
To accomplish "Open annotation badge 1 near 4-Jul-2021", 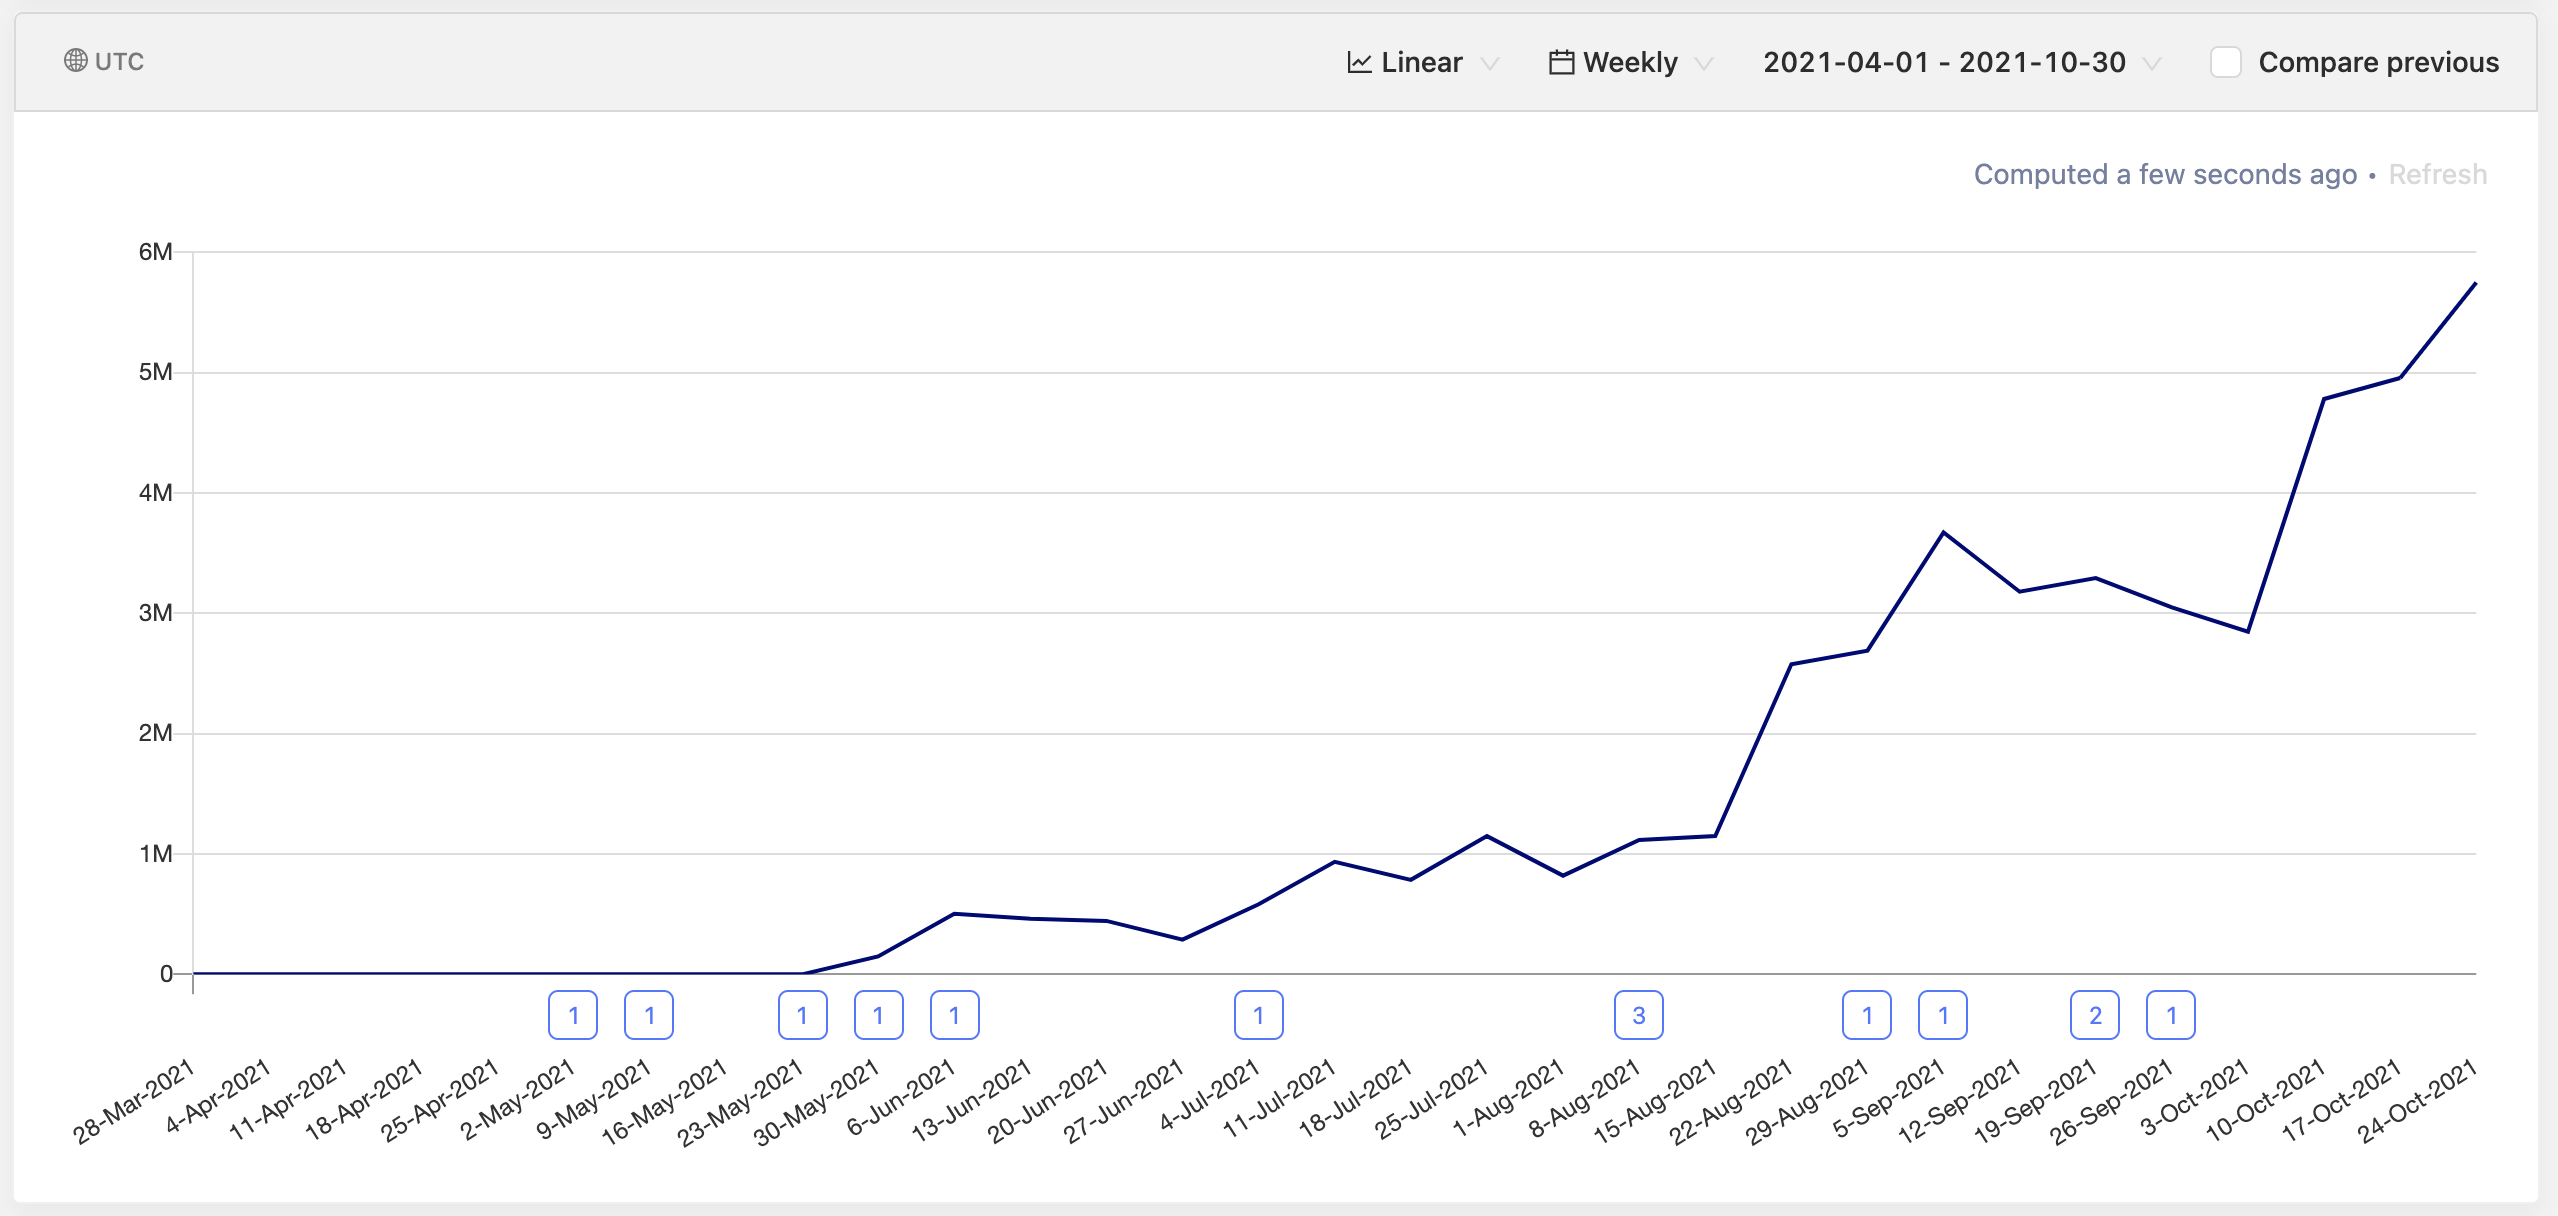I will (x=1258, y=1015).
